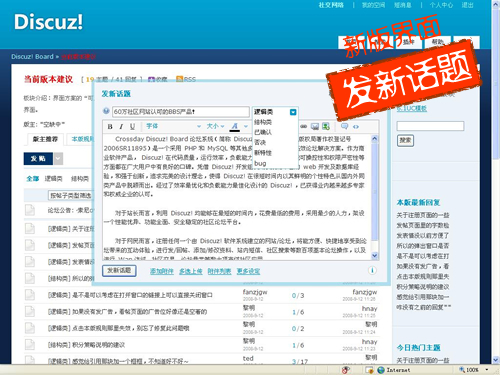This screenshot has width=500, height=375.
Task: Click the 发帖 post button
Action: click(38, 159)
